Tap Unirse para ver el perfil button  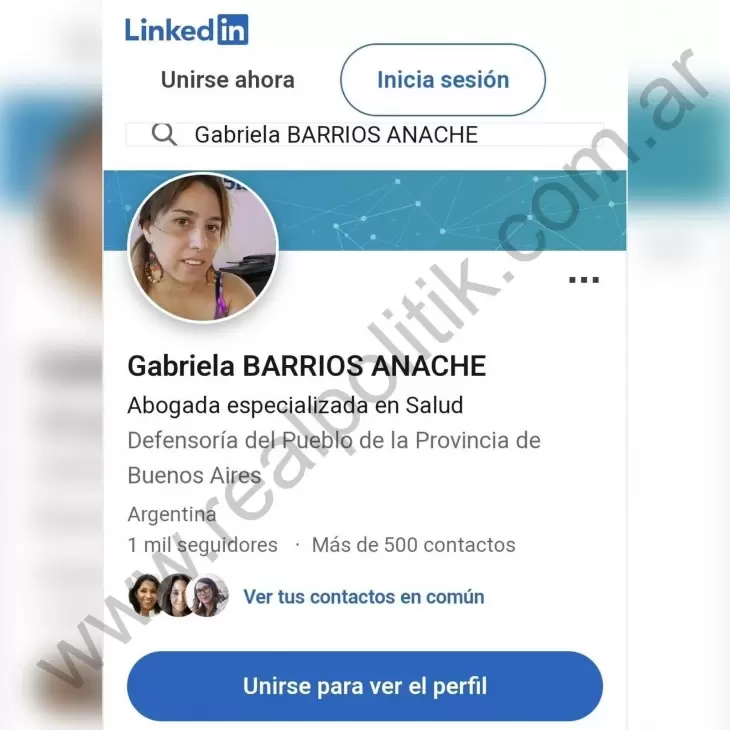coord(365,686)
